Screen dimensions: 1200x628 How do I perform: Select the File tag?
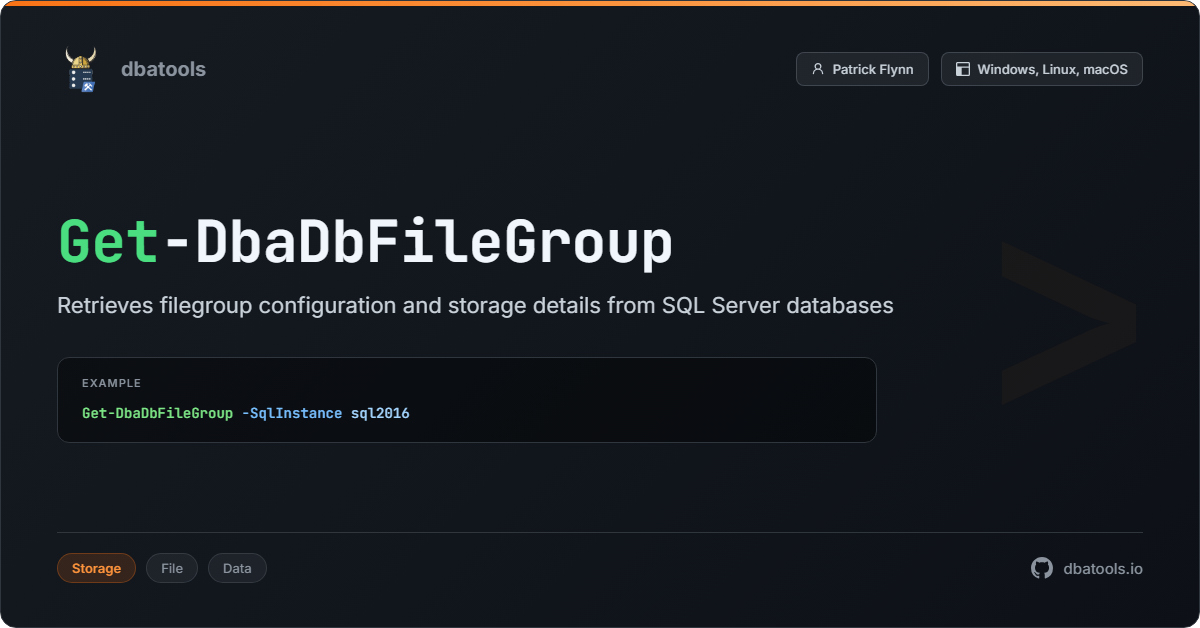(x=172, y=568)
